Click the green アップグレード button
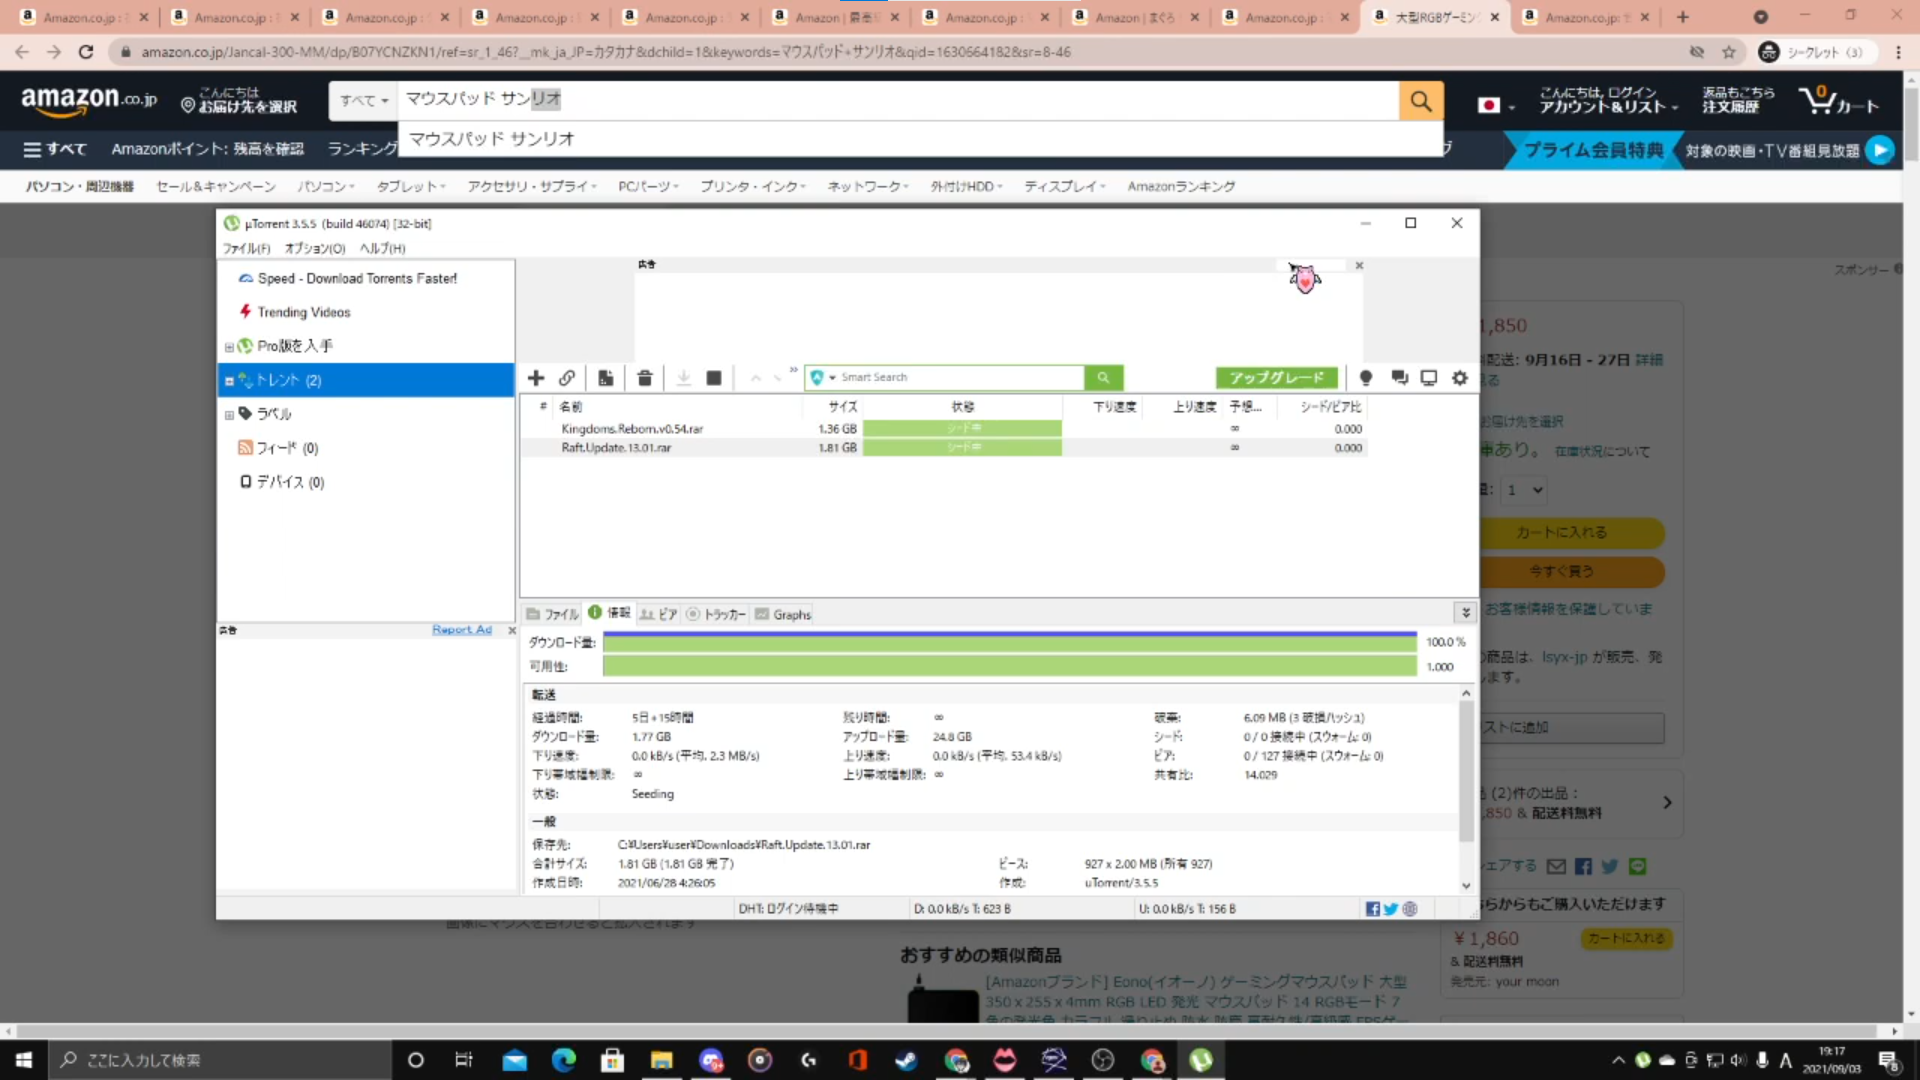The width and height of the screenshot is (1920, 1080). click(1276, 378)
